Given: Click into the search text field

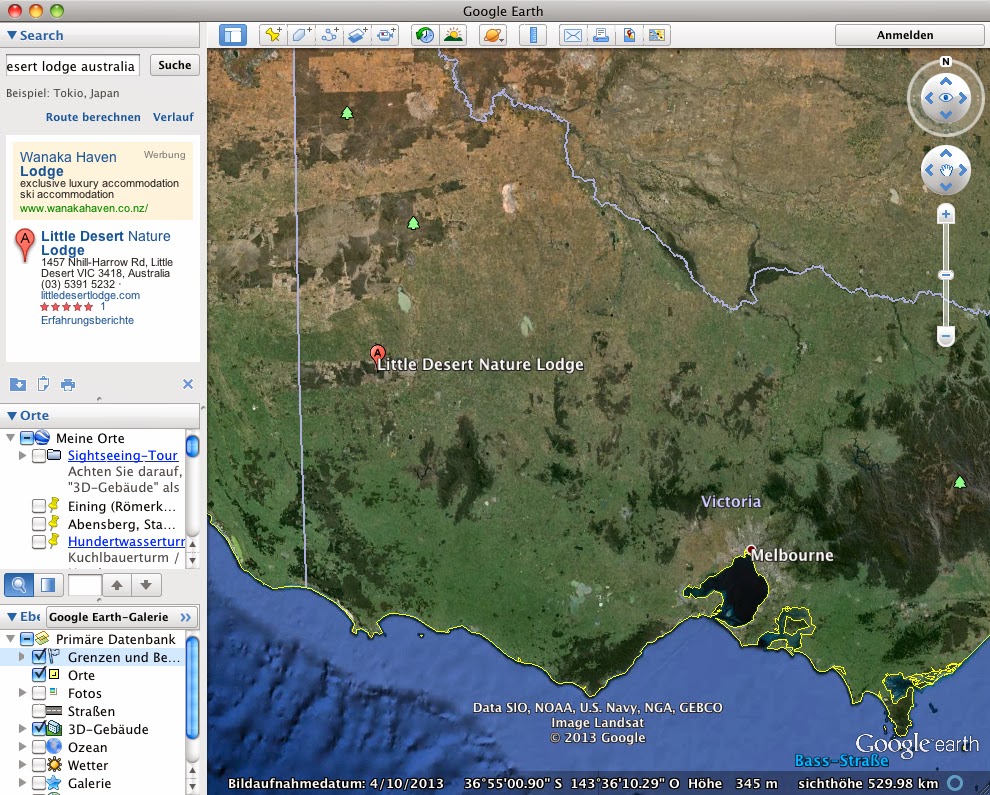Looking at the screenshot, I should click(x=73, y=66).
